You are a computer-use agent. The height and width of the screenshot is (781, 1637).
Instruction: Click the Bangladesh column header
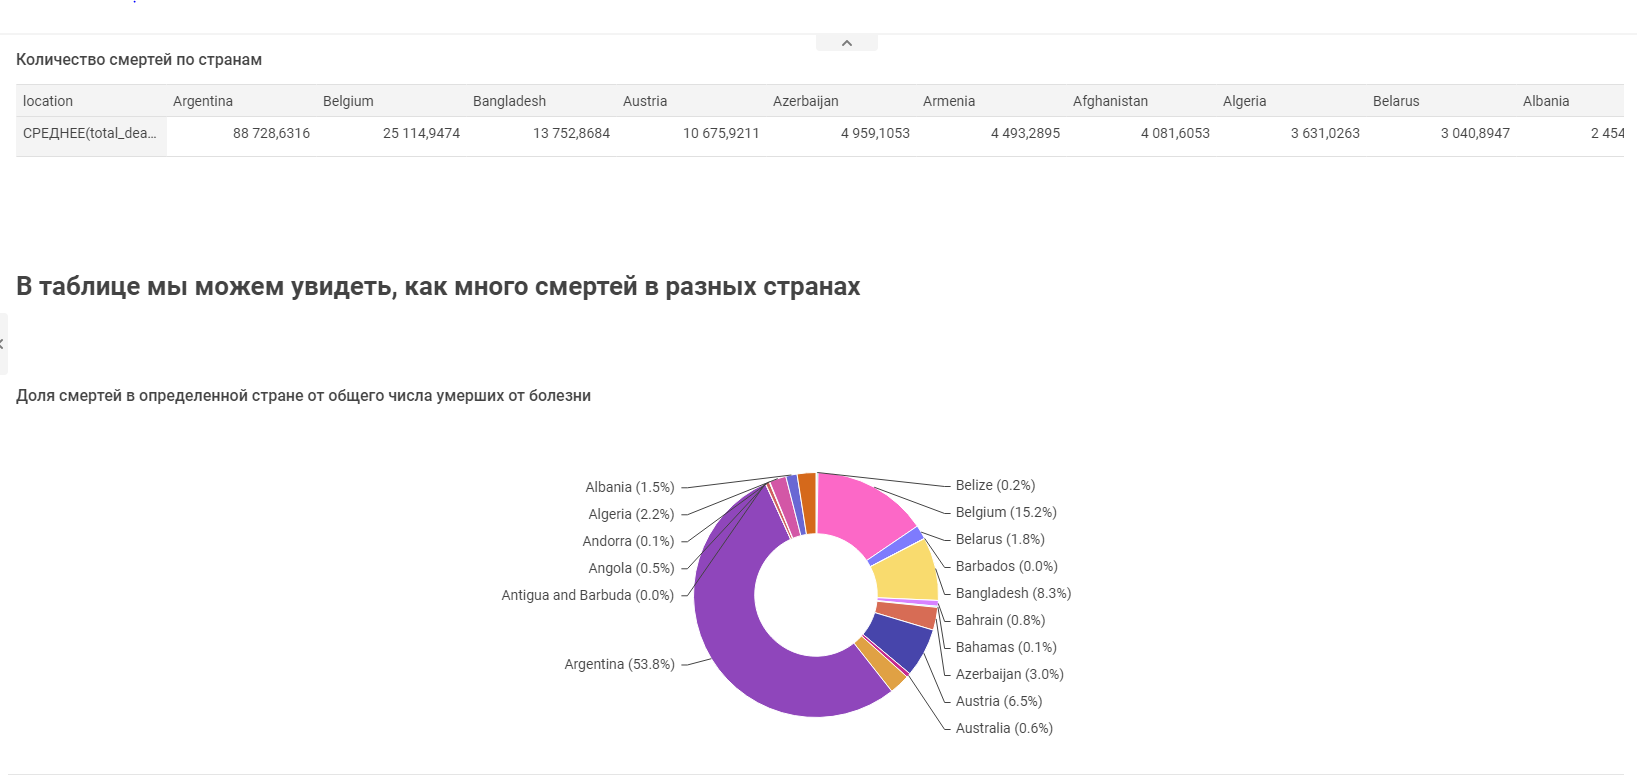tap(509, 101)
